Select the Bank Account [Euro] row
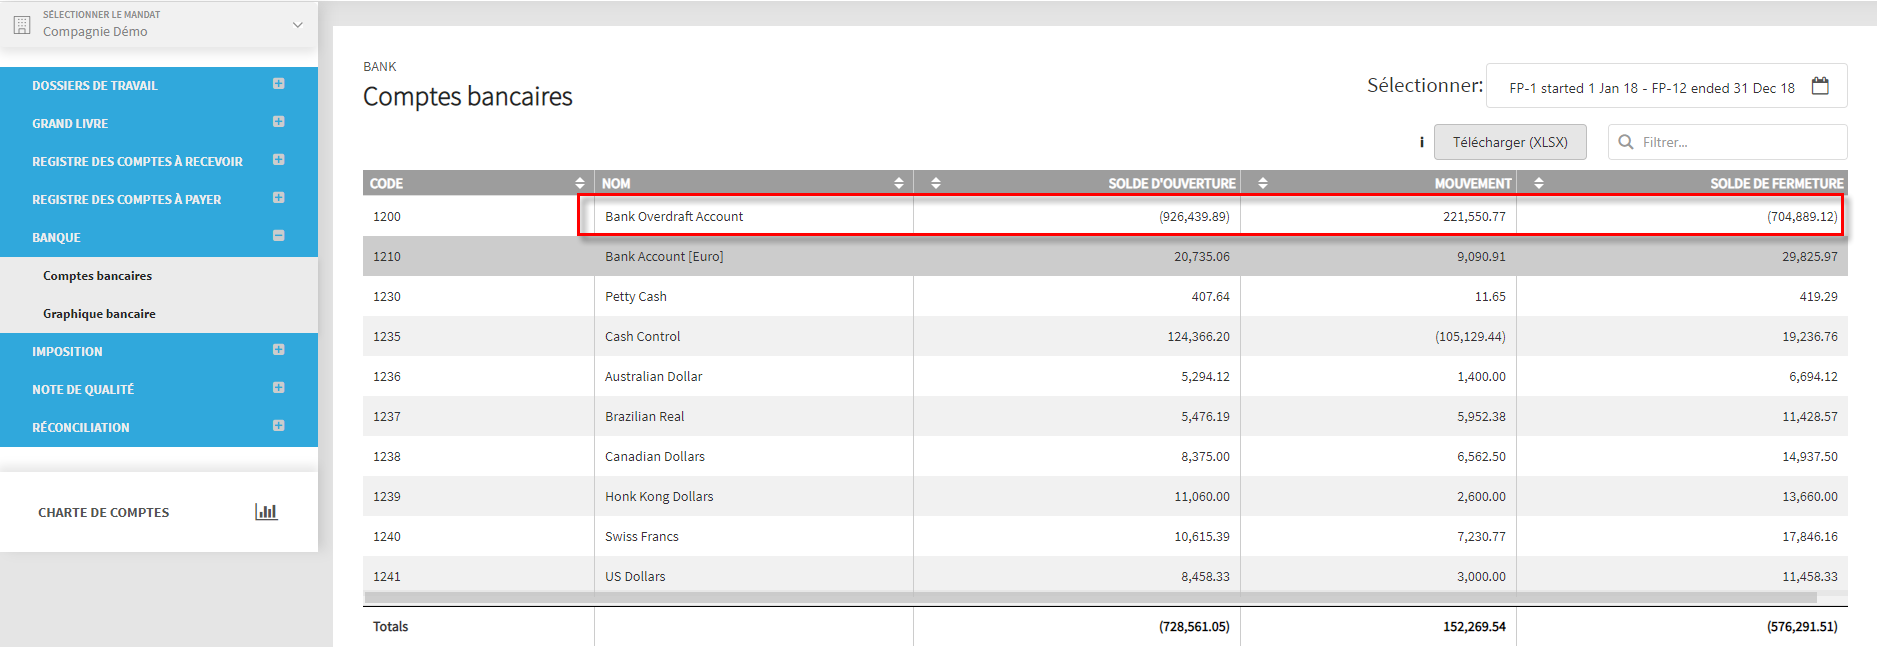Image resolution: width=1877 pixels, height=647 pixels. pyautogui.click(x=1105, y=256)
